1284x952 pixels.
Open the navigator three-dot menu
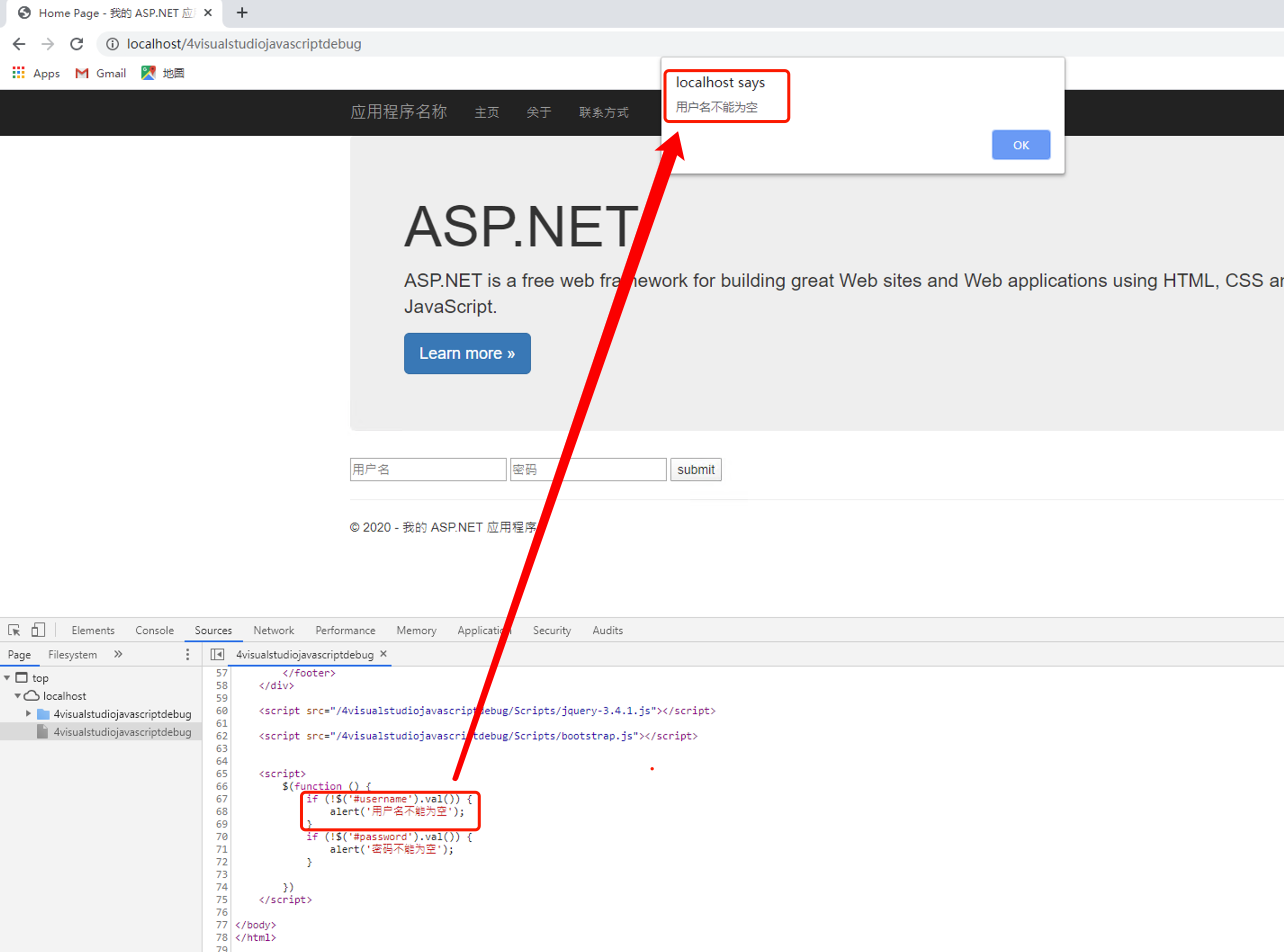(x=187, y=655)
